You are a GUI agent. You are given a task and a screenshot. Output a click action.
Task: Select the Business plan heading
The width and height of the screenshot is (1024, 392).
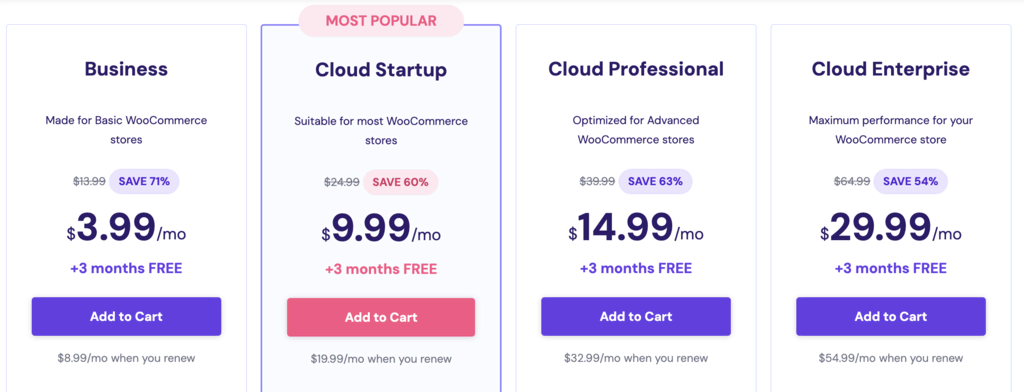point(126,69)
